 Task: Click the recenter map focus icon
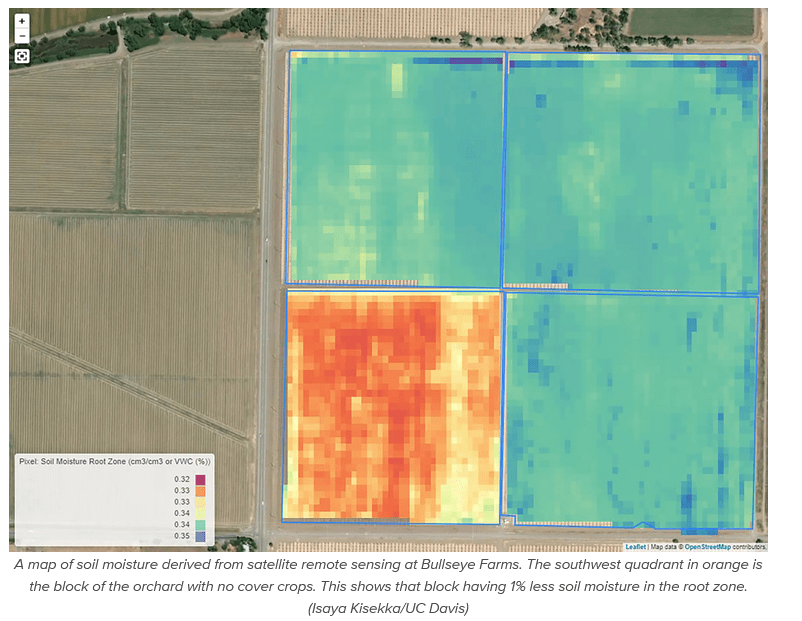(x=22, y=56)
